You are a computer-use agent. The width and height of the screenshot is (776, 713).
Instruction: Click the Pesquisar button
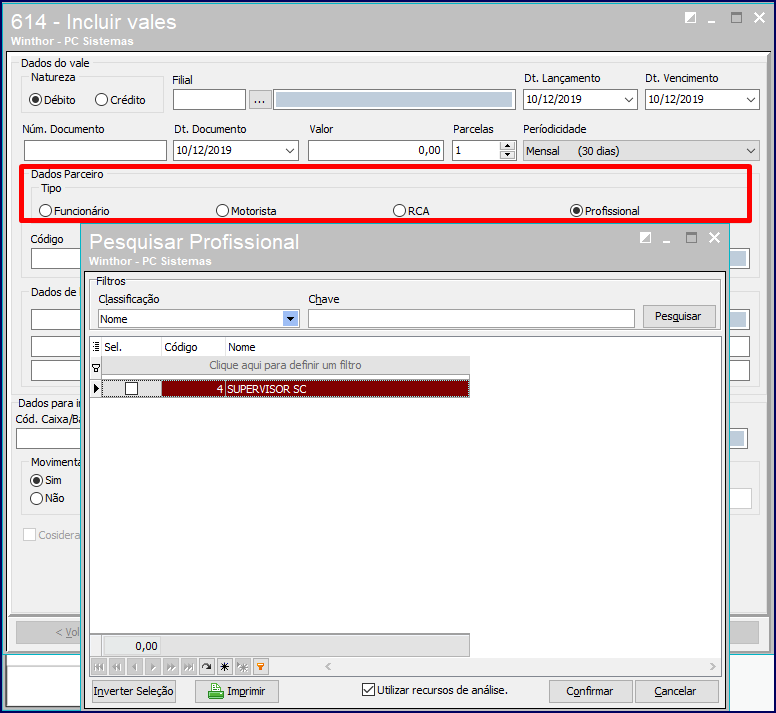(679, 316)
